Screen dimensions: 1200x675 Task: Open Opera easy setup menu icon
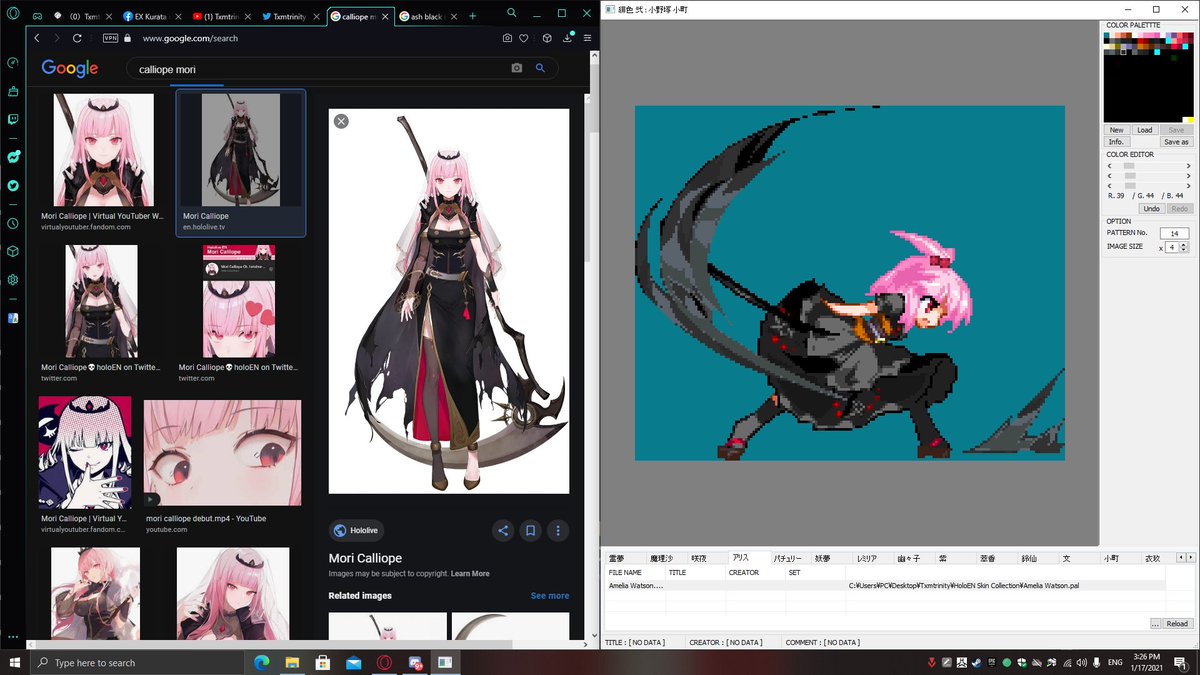pos(587,38)
